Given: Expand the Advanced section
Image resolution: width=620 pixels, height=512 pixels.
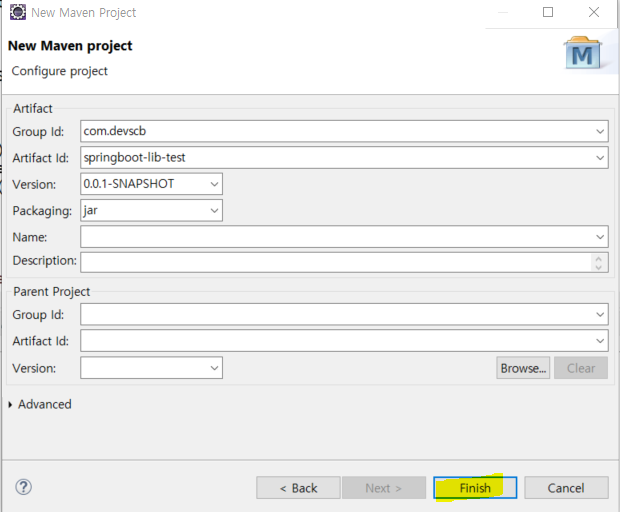Looking at the screenshot, I should (10, 404).
